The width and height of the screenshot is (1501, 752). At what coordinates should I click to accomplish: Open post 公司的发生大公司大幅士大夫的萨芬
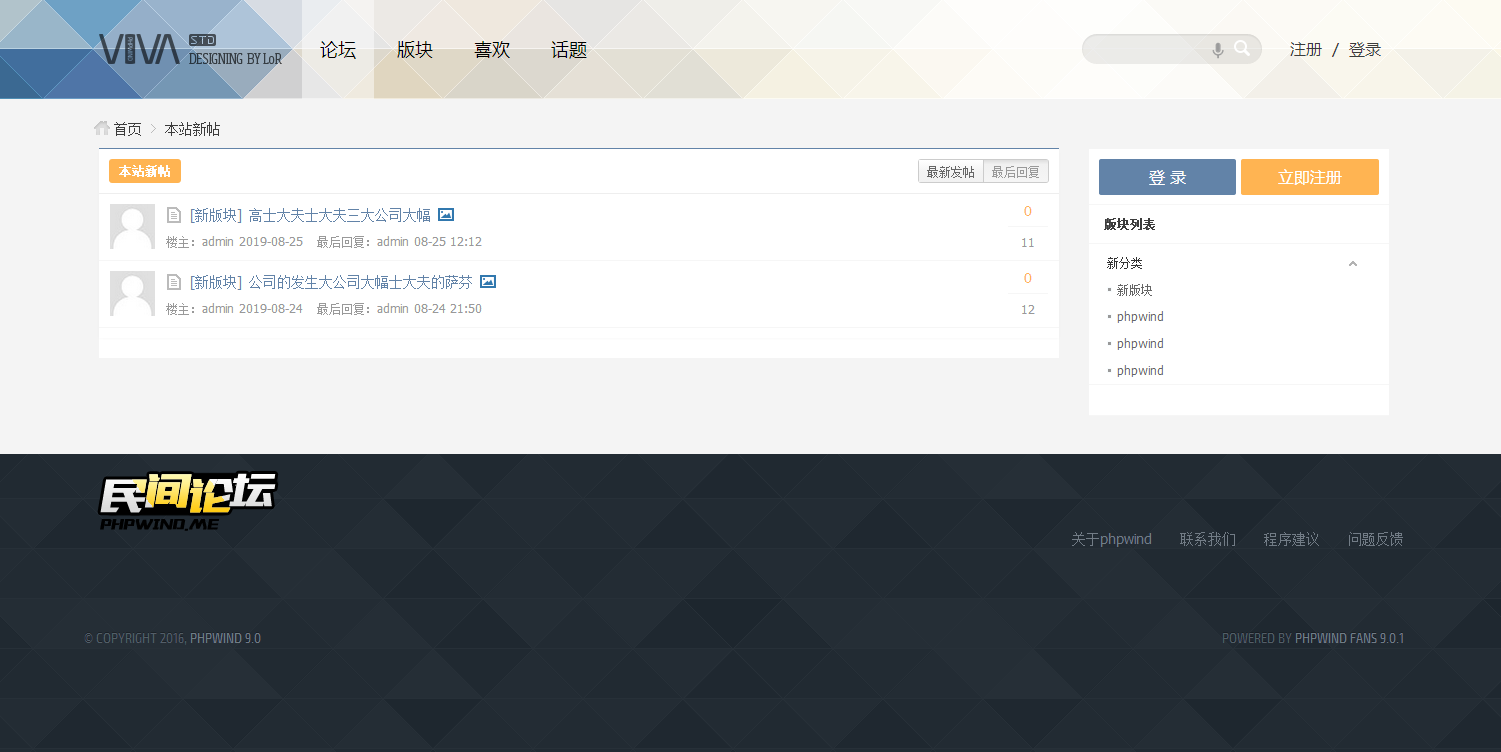click(x=360, y=282)
